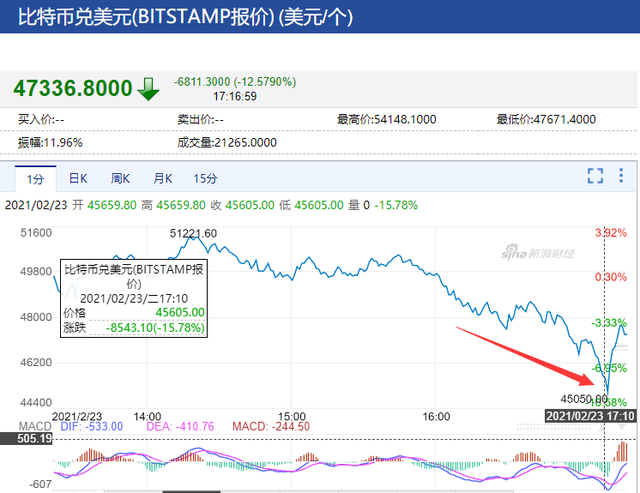This screenshot has height=493, width=640.
Task: Click the 14:00 time axis label
Action: point(147,417)
